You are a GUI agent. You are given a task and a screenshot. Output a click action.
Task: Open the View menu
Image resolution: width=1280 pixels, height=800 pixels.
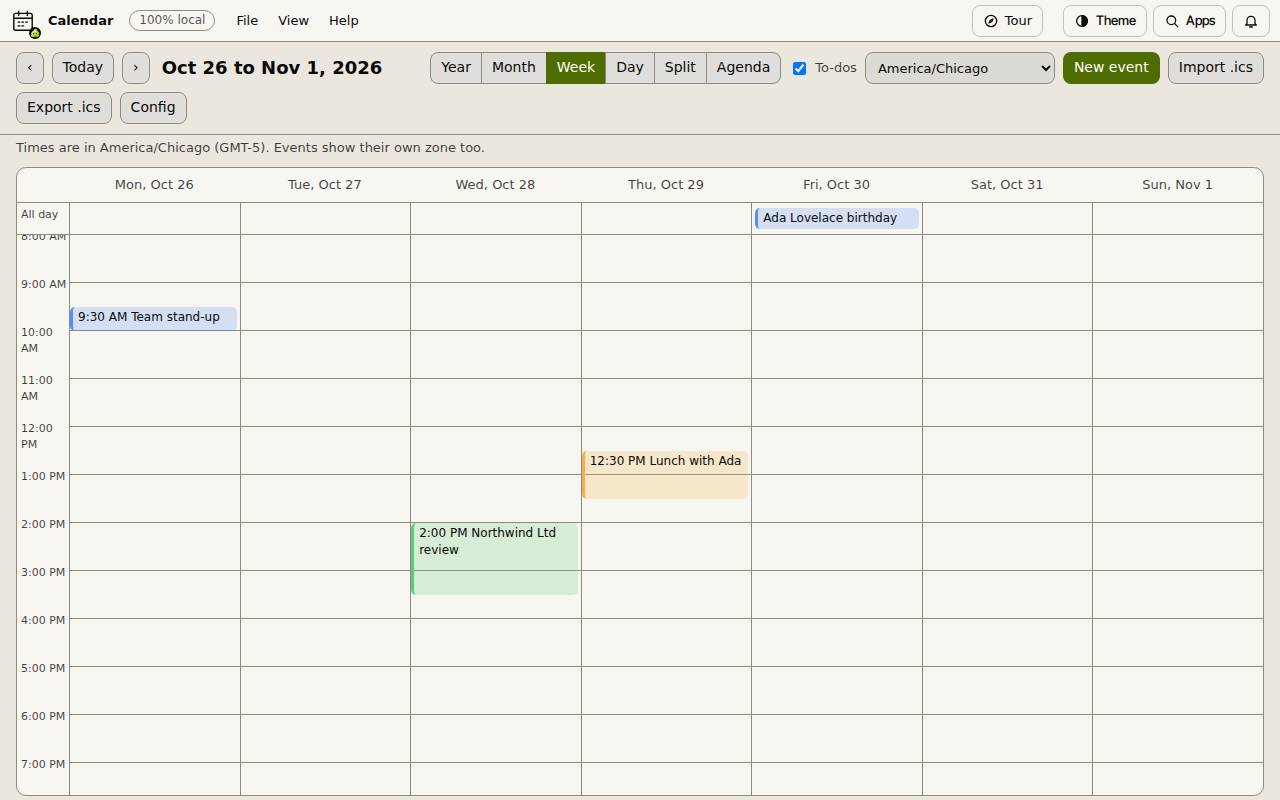(x=293, y=20)
